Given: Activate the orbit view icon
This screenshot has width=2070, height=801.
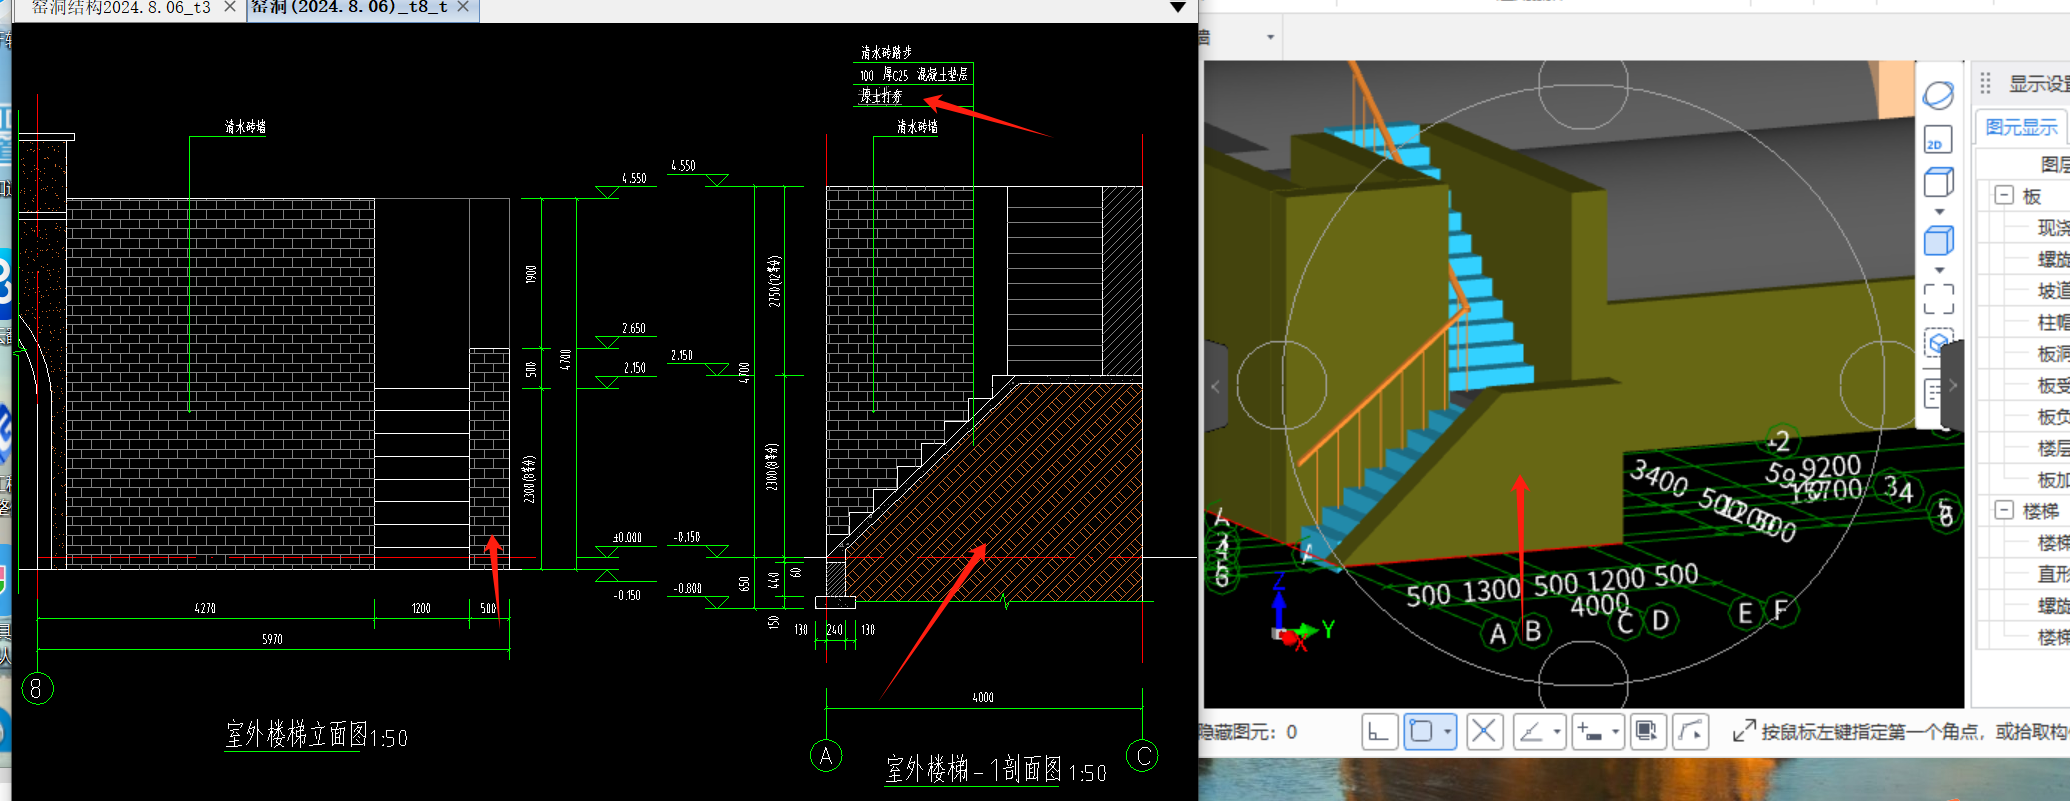Looking at the screenshot, I should 1938,95.
